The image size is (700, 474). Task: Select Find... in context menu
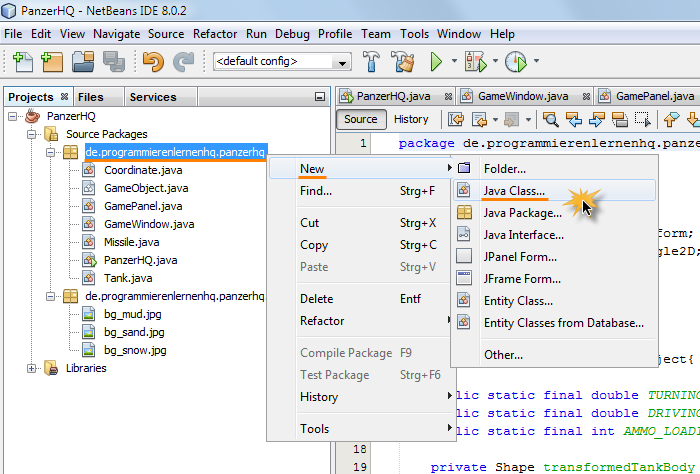361,191
